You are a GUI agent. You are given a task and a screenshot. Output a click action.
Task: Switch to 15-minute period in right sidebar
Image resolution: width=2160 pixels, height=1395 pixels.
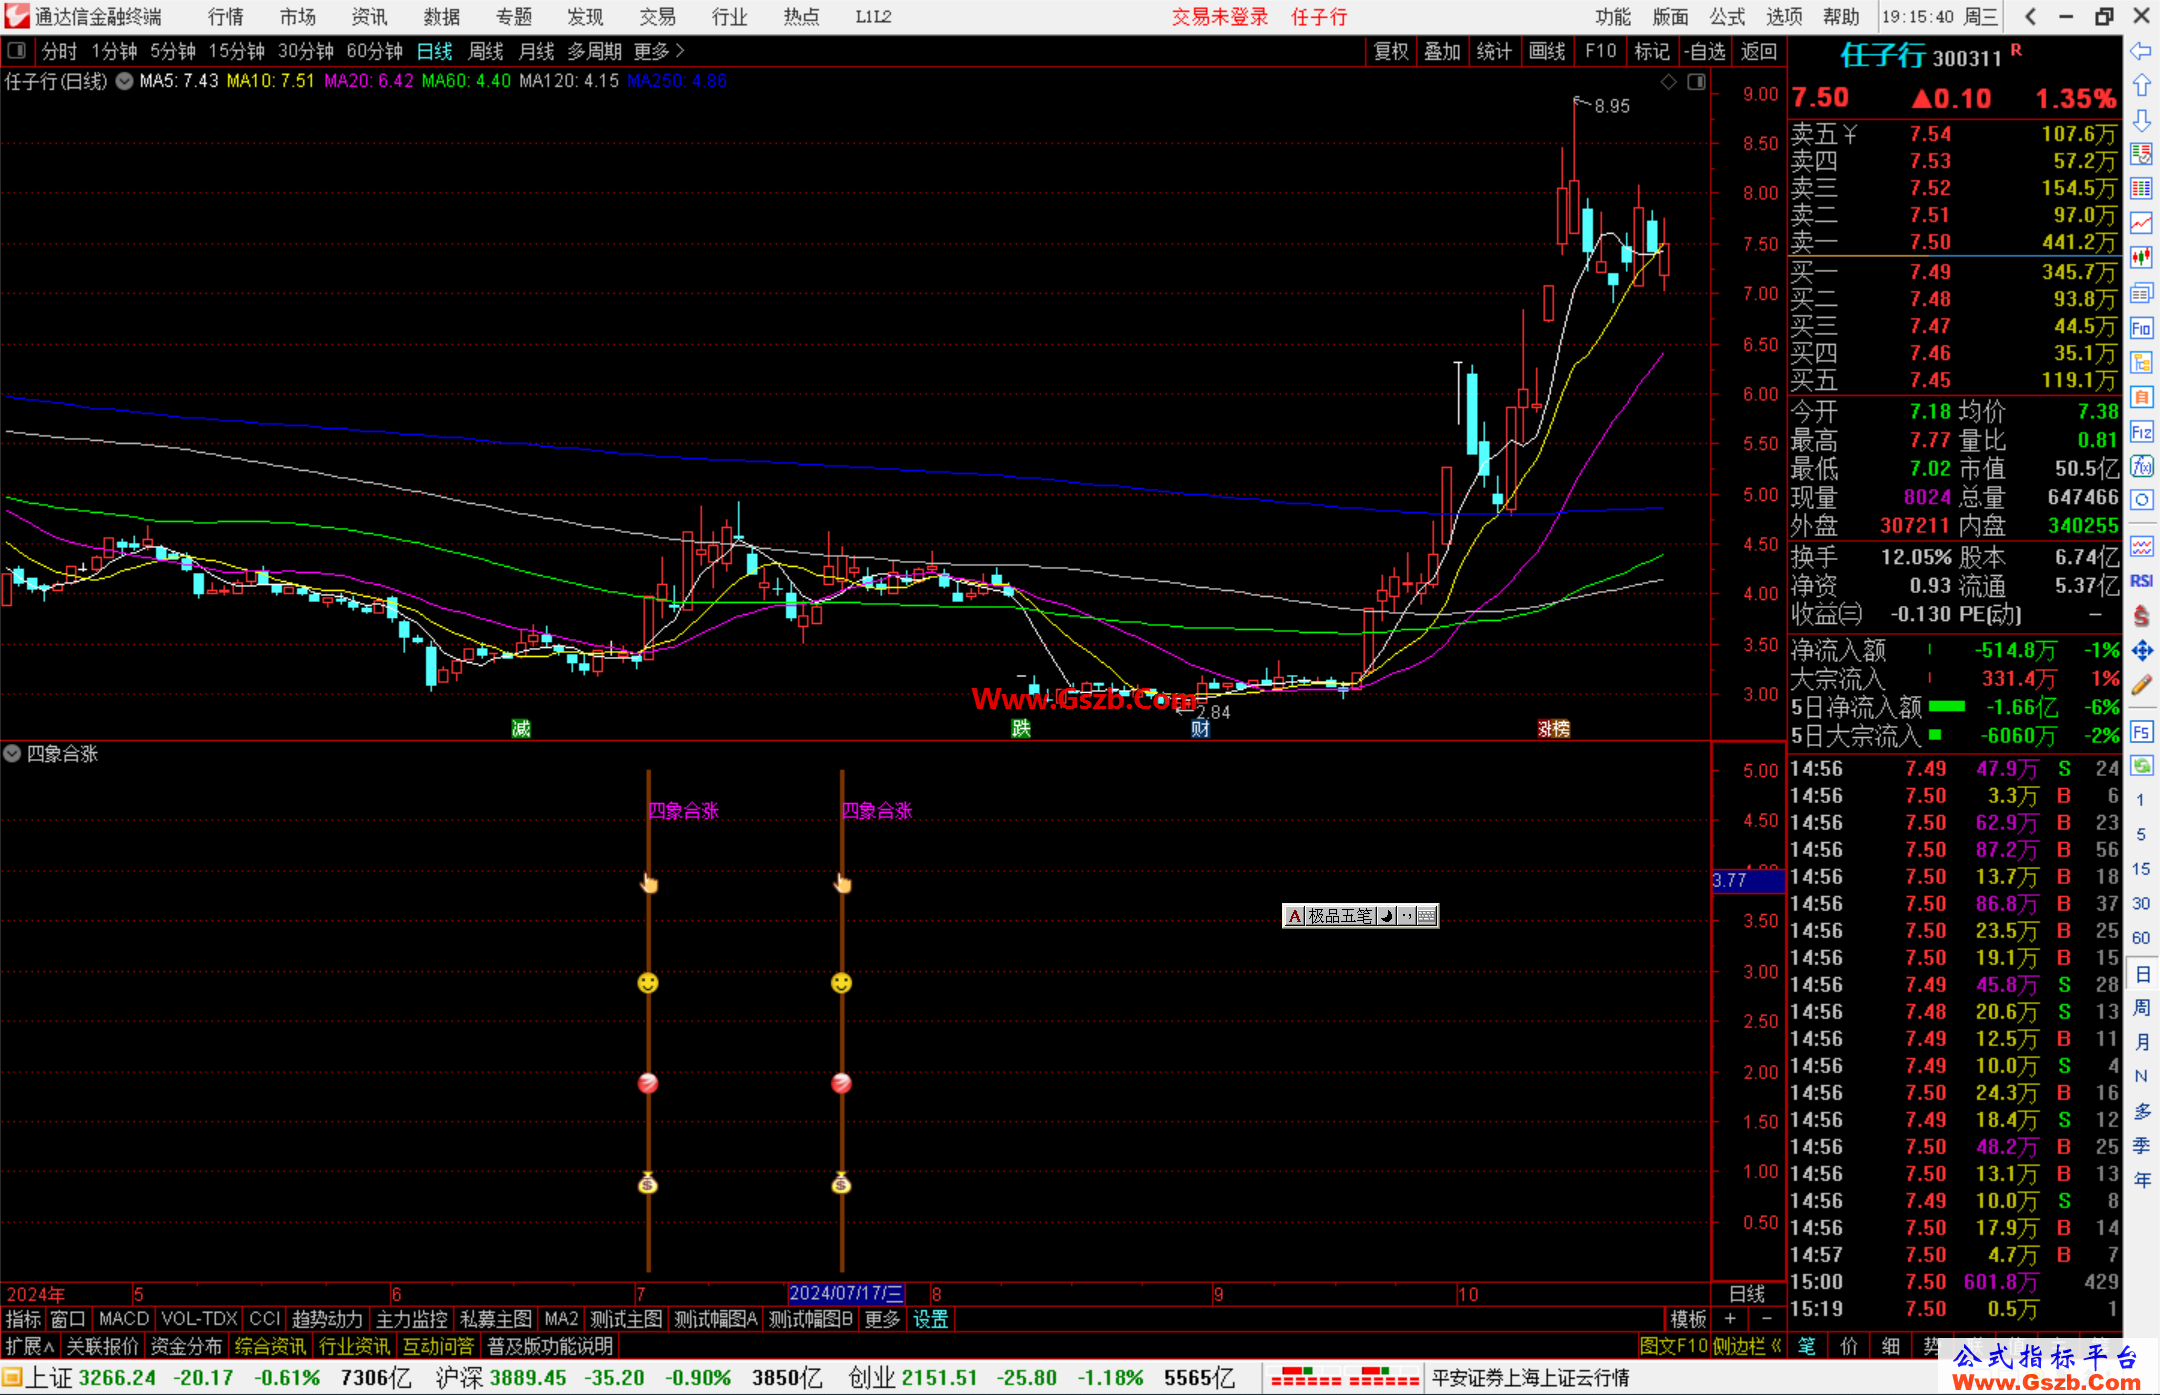tap(2140, 869)
